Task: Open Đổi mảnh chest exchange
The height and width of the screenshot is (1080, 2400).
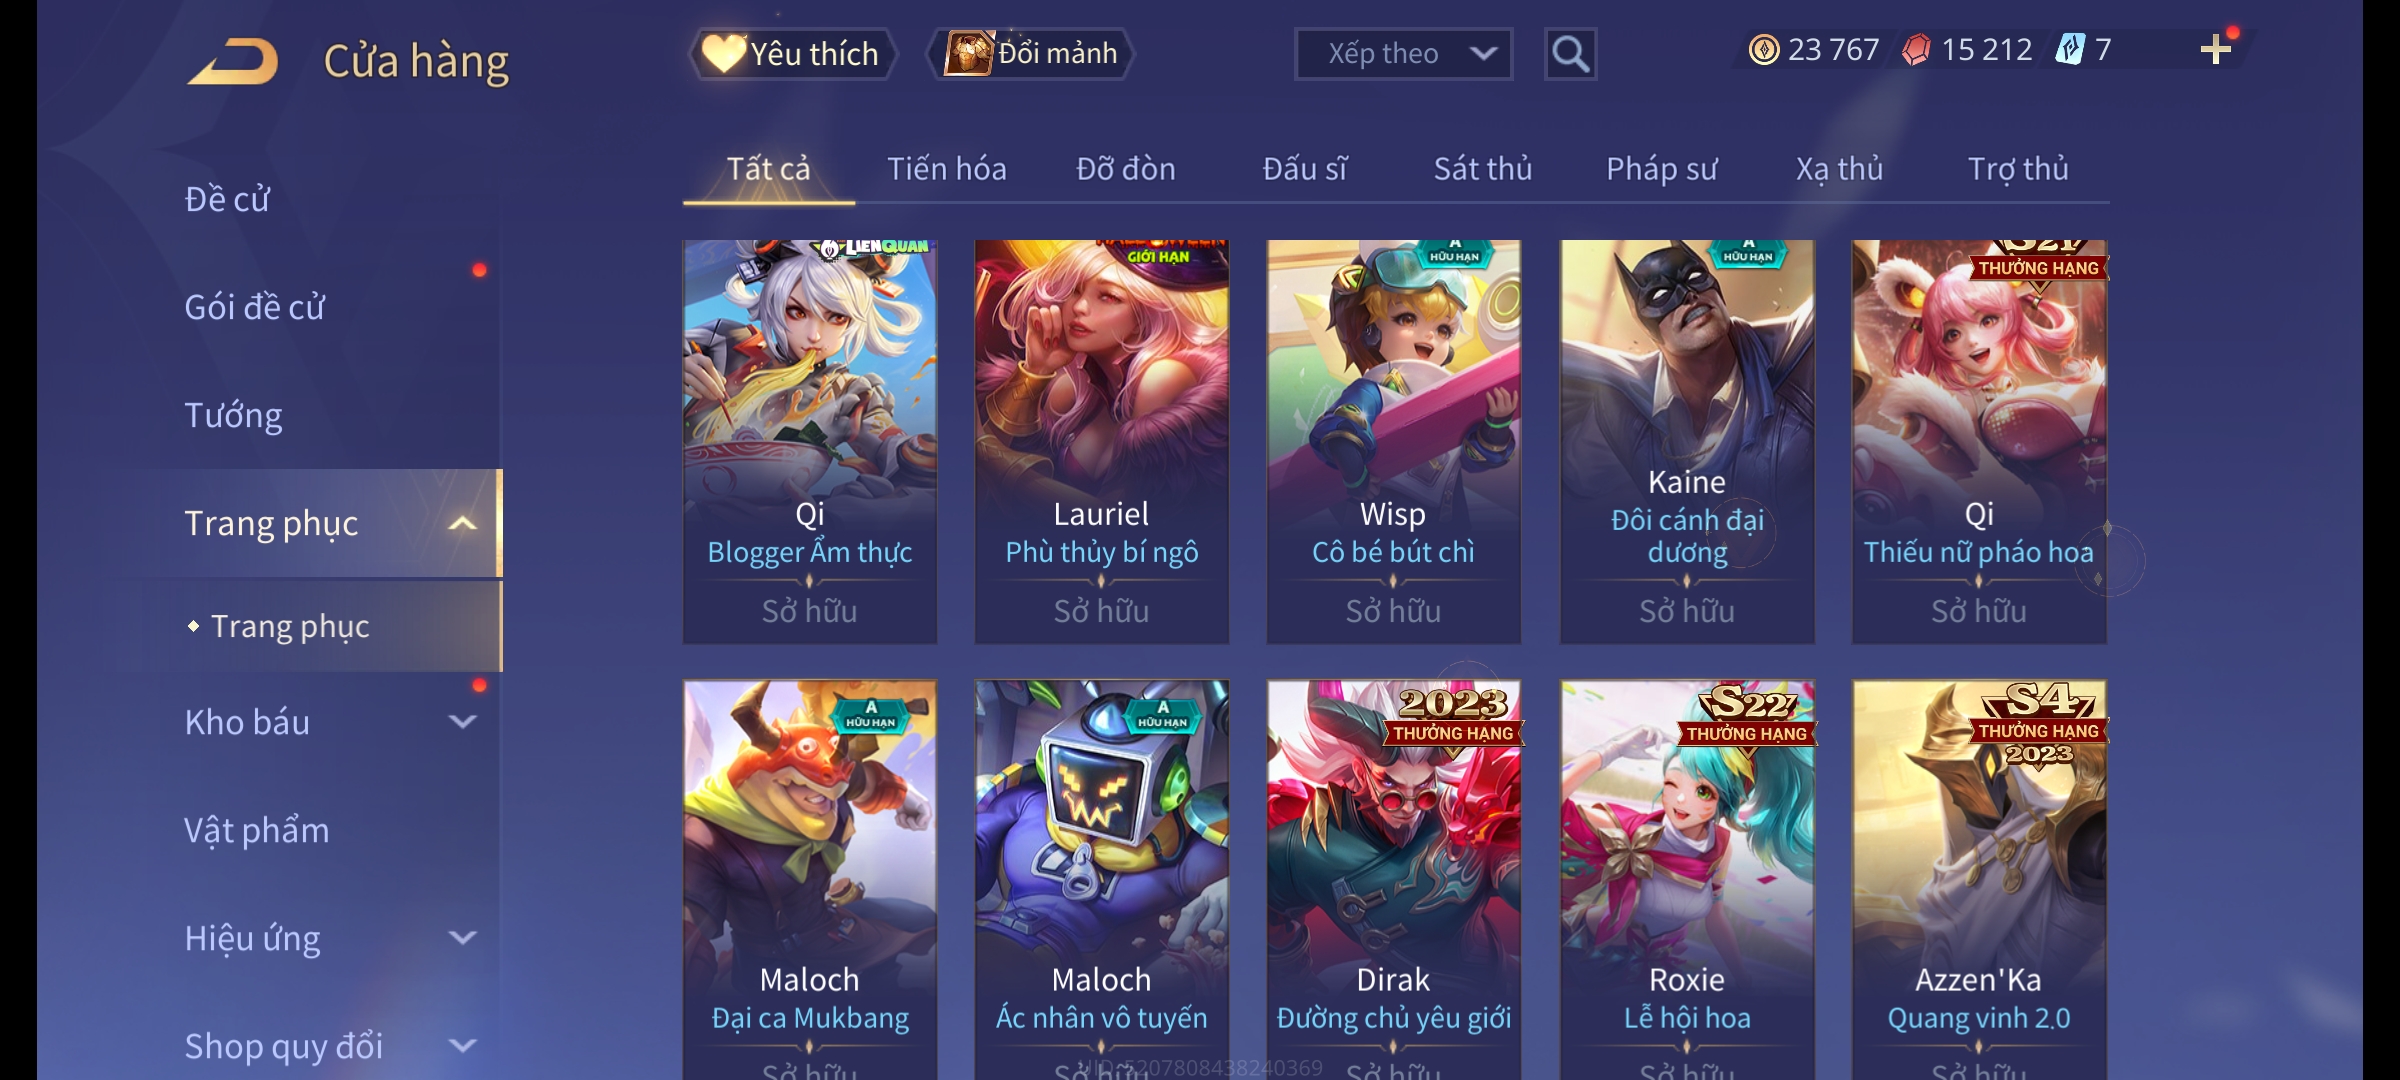Action: (x=1031, y=54)
